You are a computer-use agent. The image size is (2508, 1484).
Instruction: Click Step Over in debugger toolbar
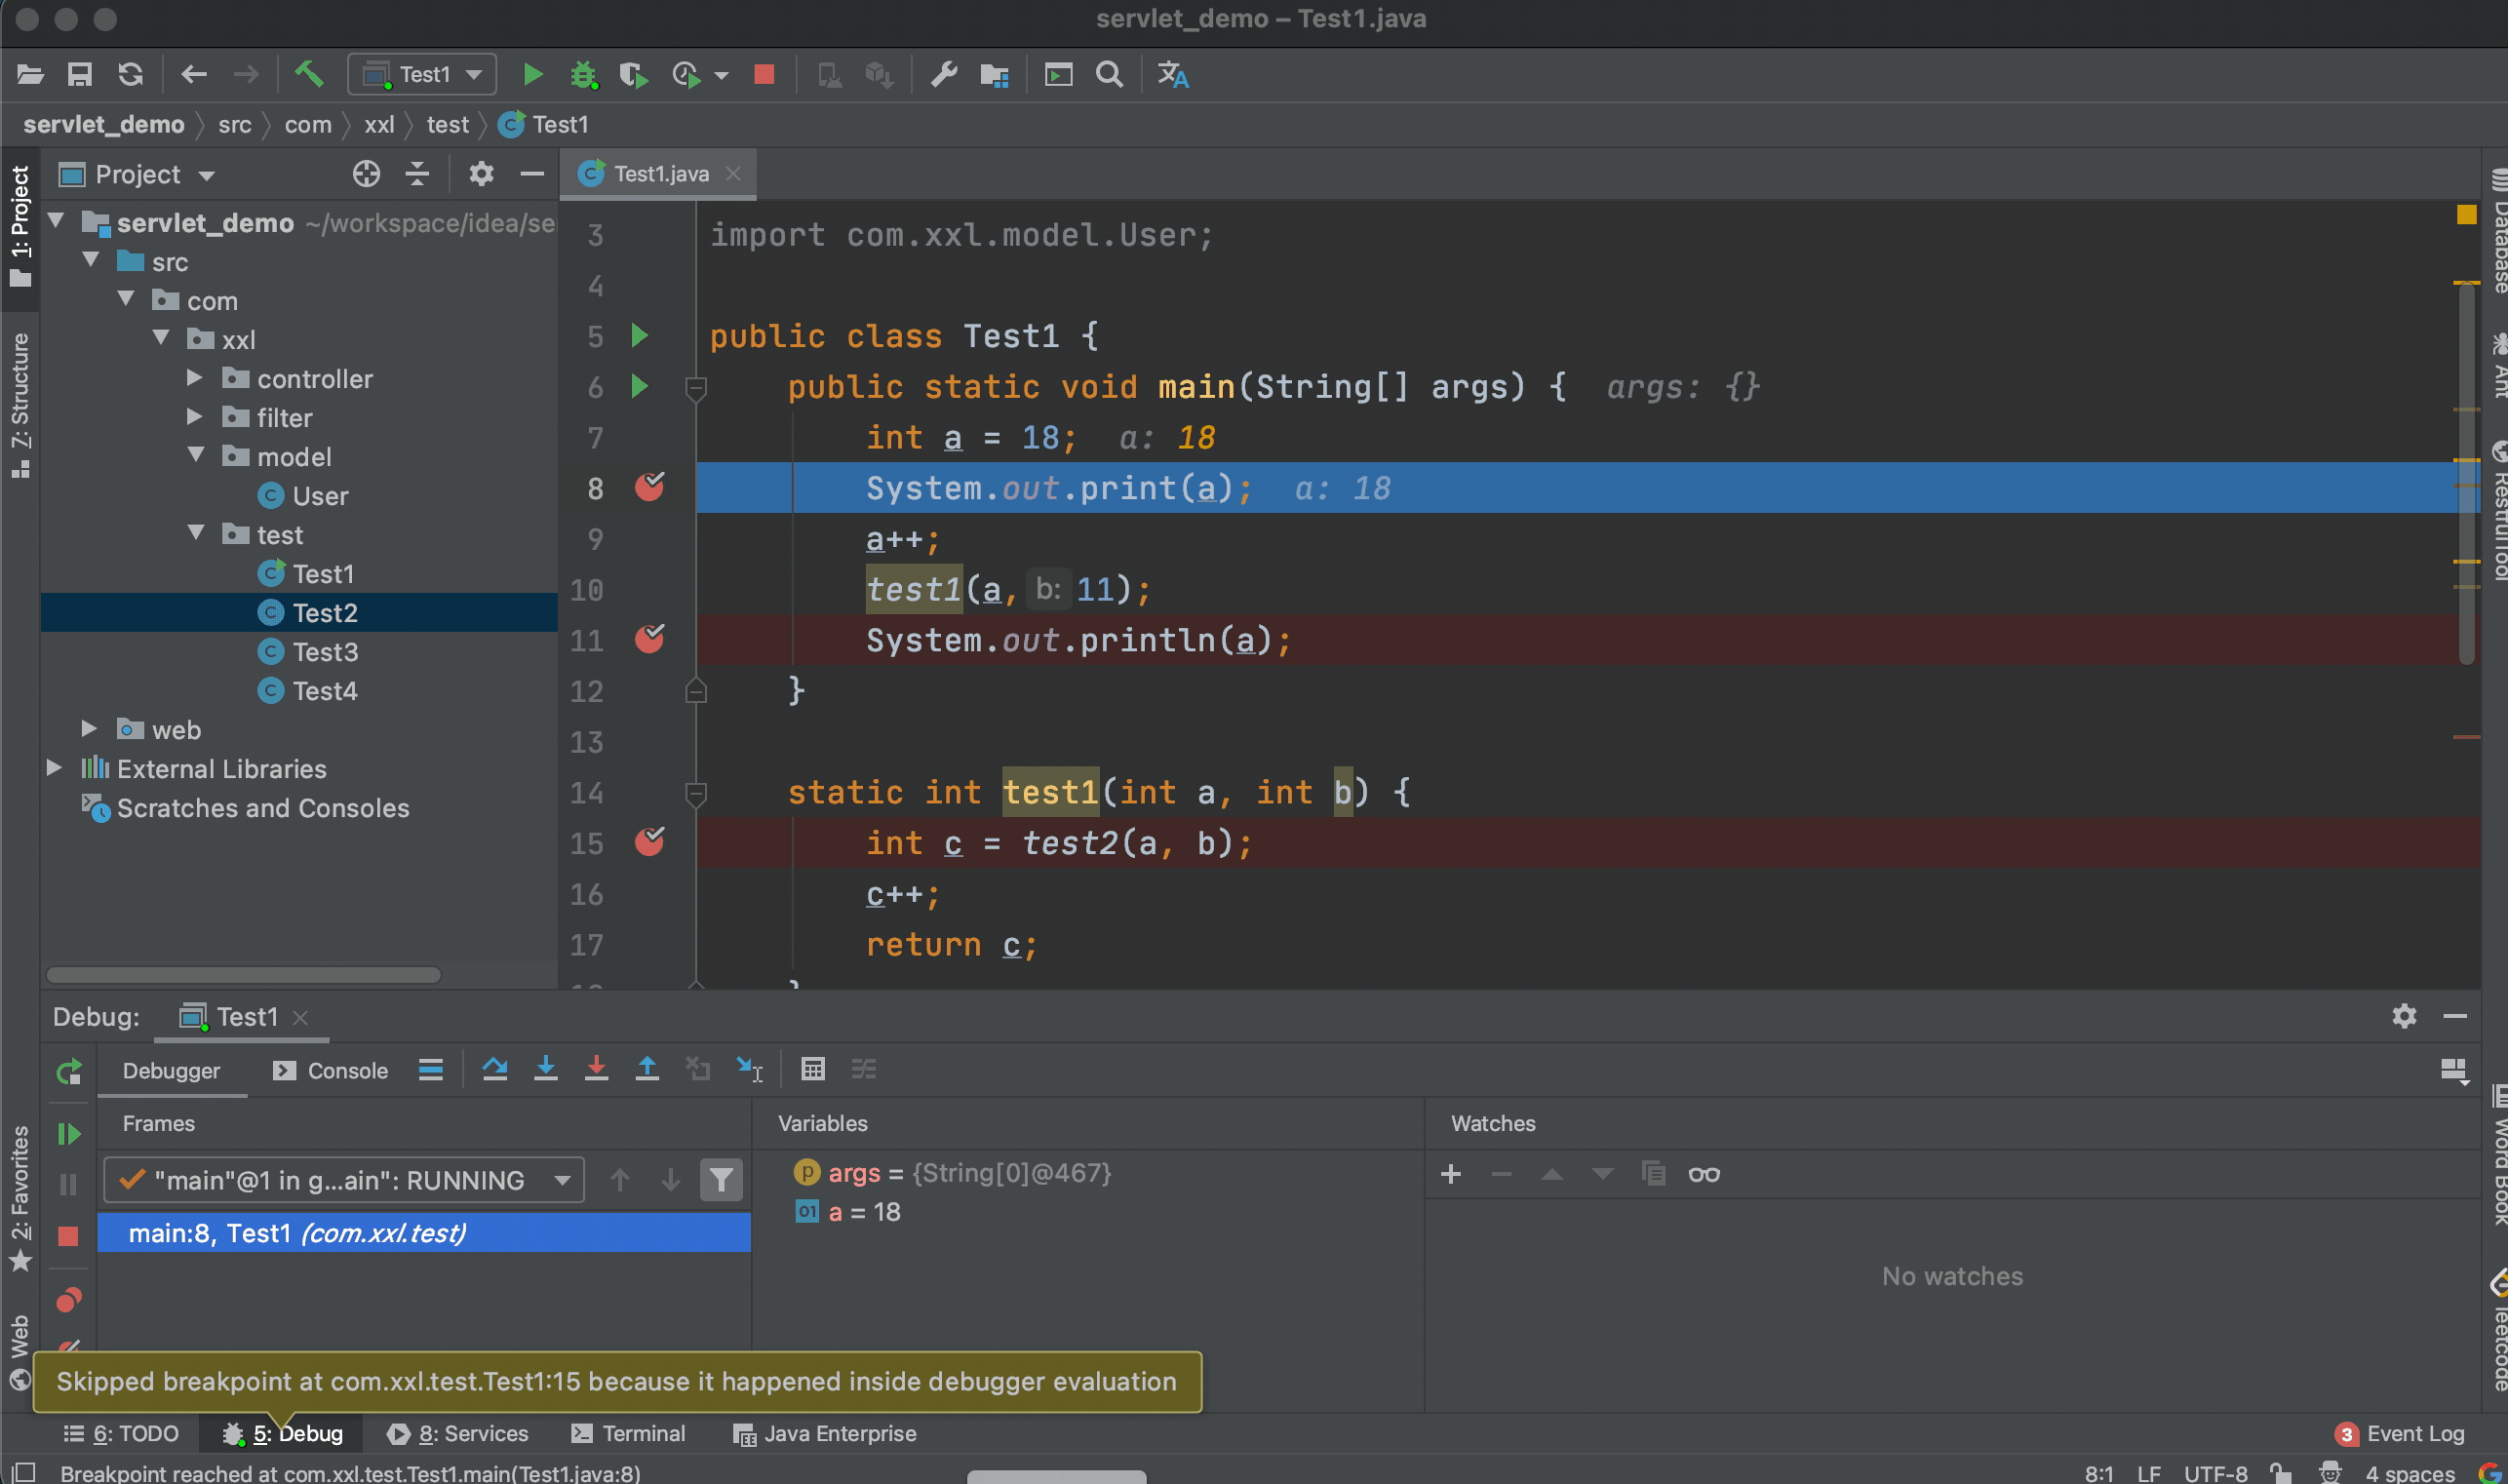495,1070
